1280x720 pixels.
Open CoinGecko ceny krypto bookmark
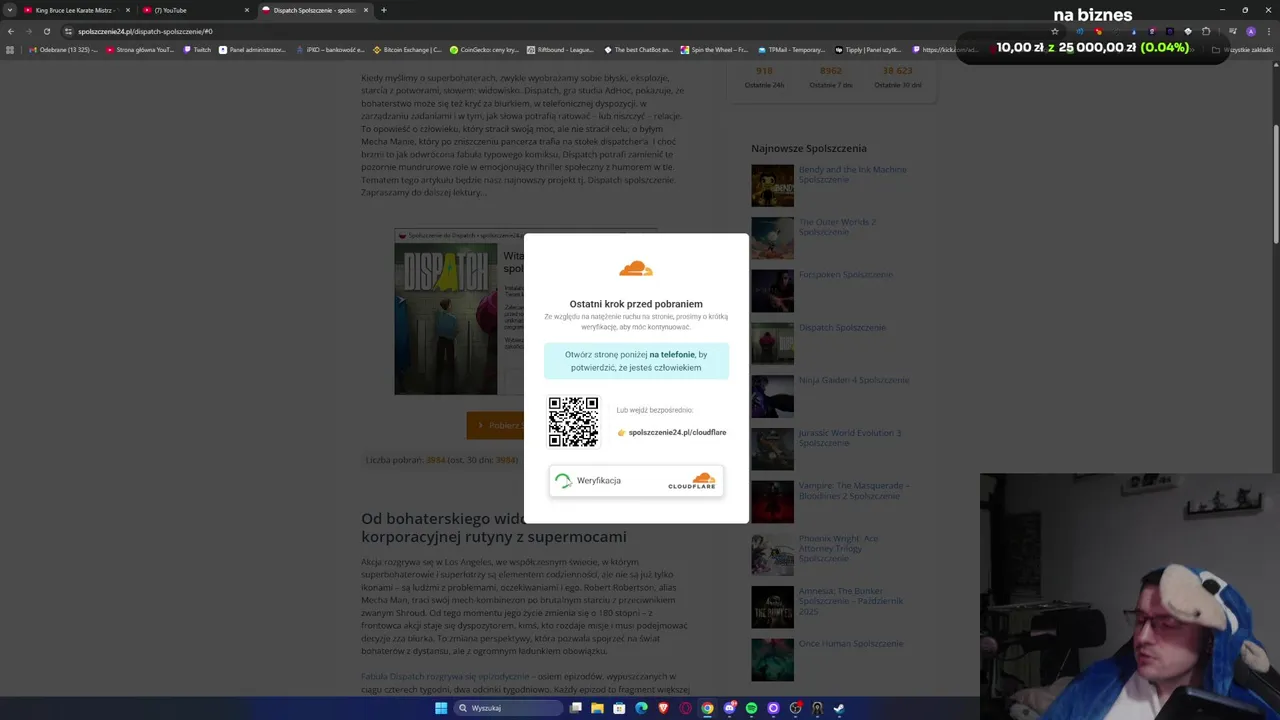[484, 49]
